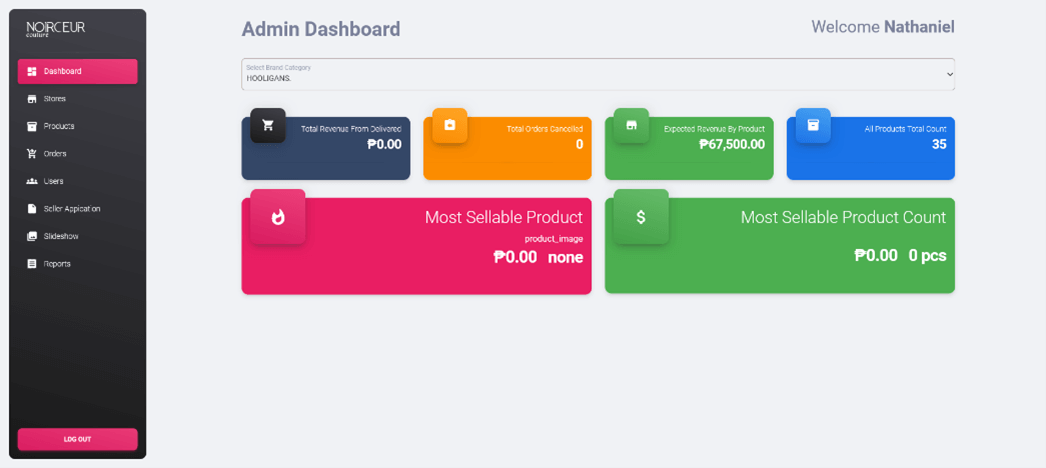Click the Dashboard icon in sidebar
Viewport: 1046px width, 468px height.
tap(32, 71)
